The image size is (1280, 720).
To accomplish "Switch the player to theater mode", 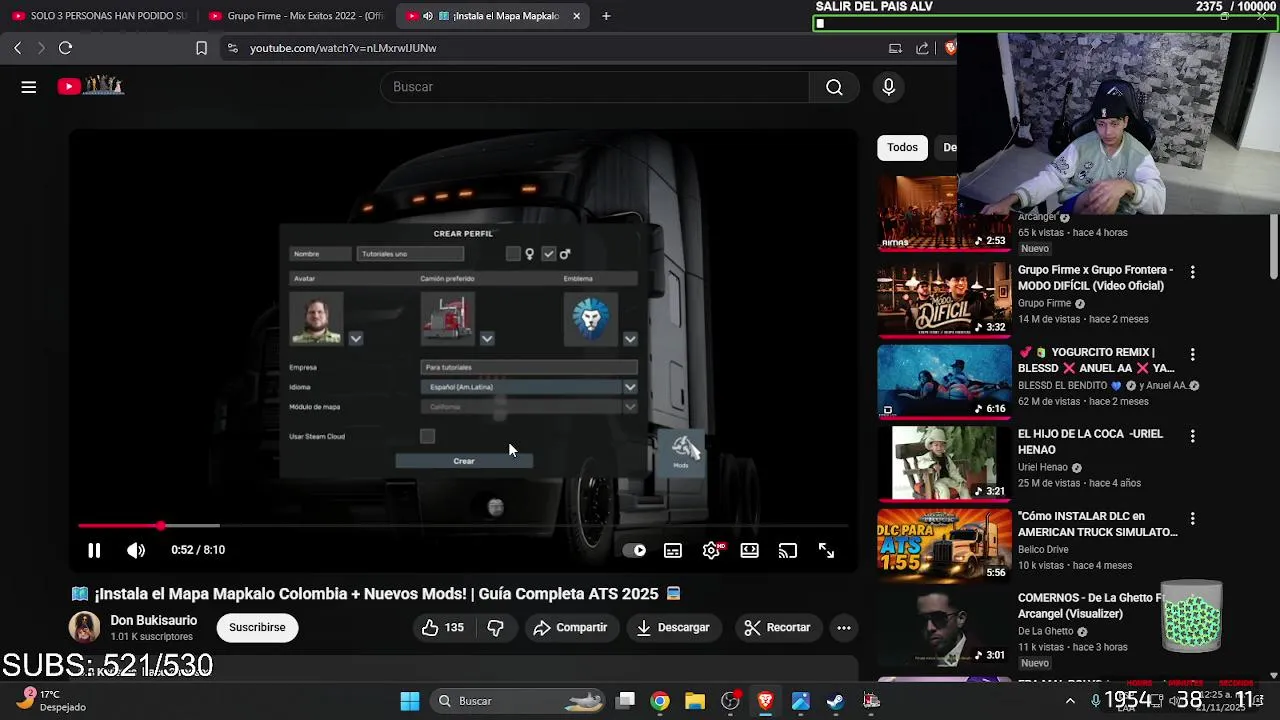I will click(x=749, y=550).
